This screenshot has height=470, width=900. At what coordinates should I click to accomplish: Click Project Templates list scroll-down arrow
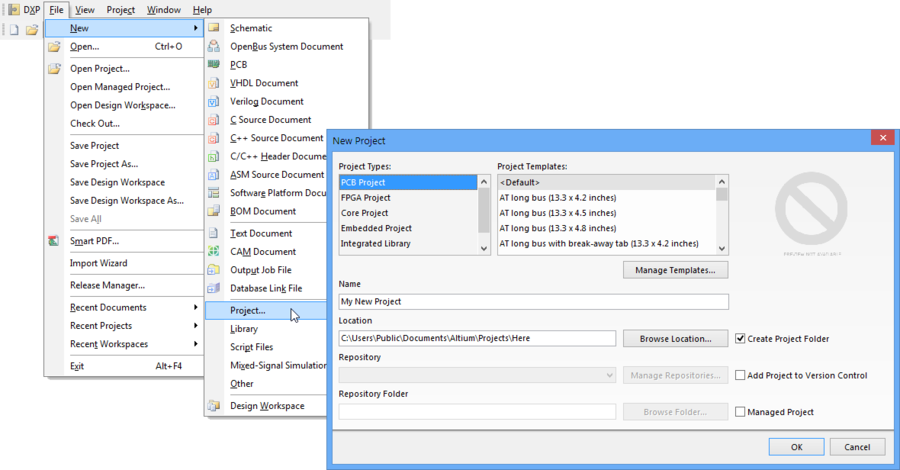(722, 248)
